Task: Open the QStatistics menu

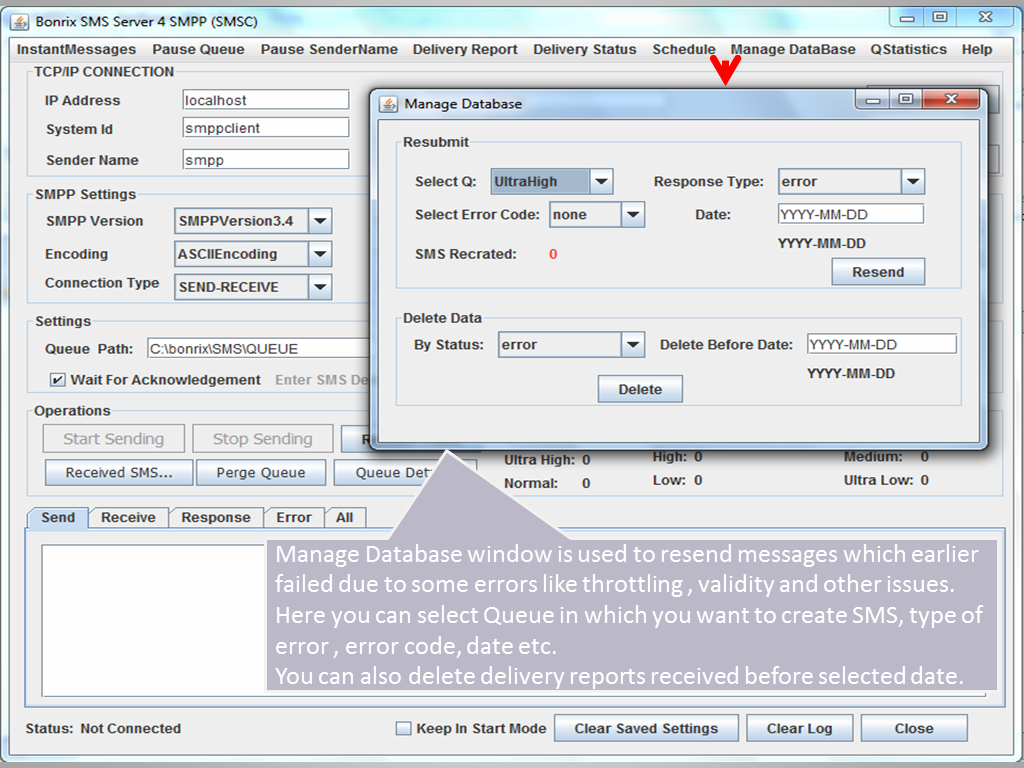Action: click(x=908, y=50)
